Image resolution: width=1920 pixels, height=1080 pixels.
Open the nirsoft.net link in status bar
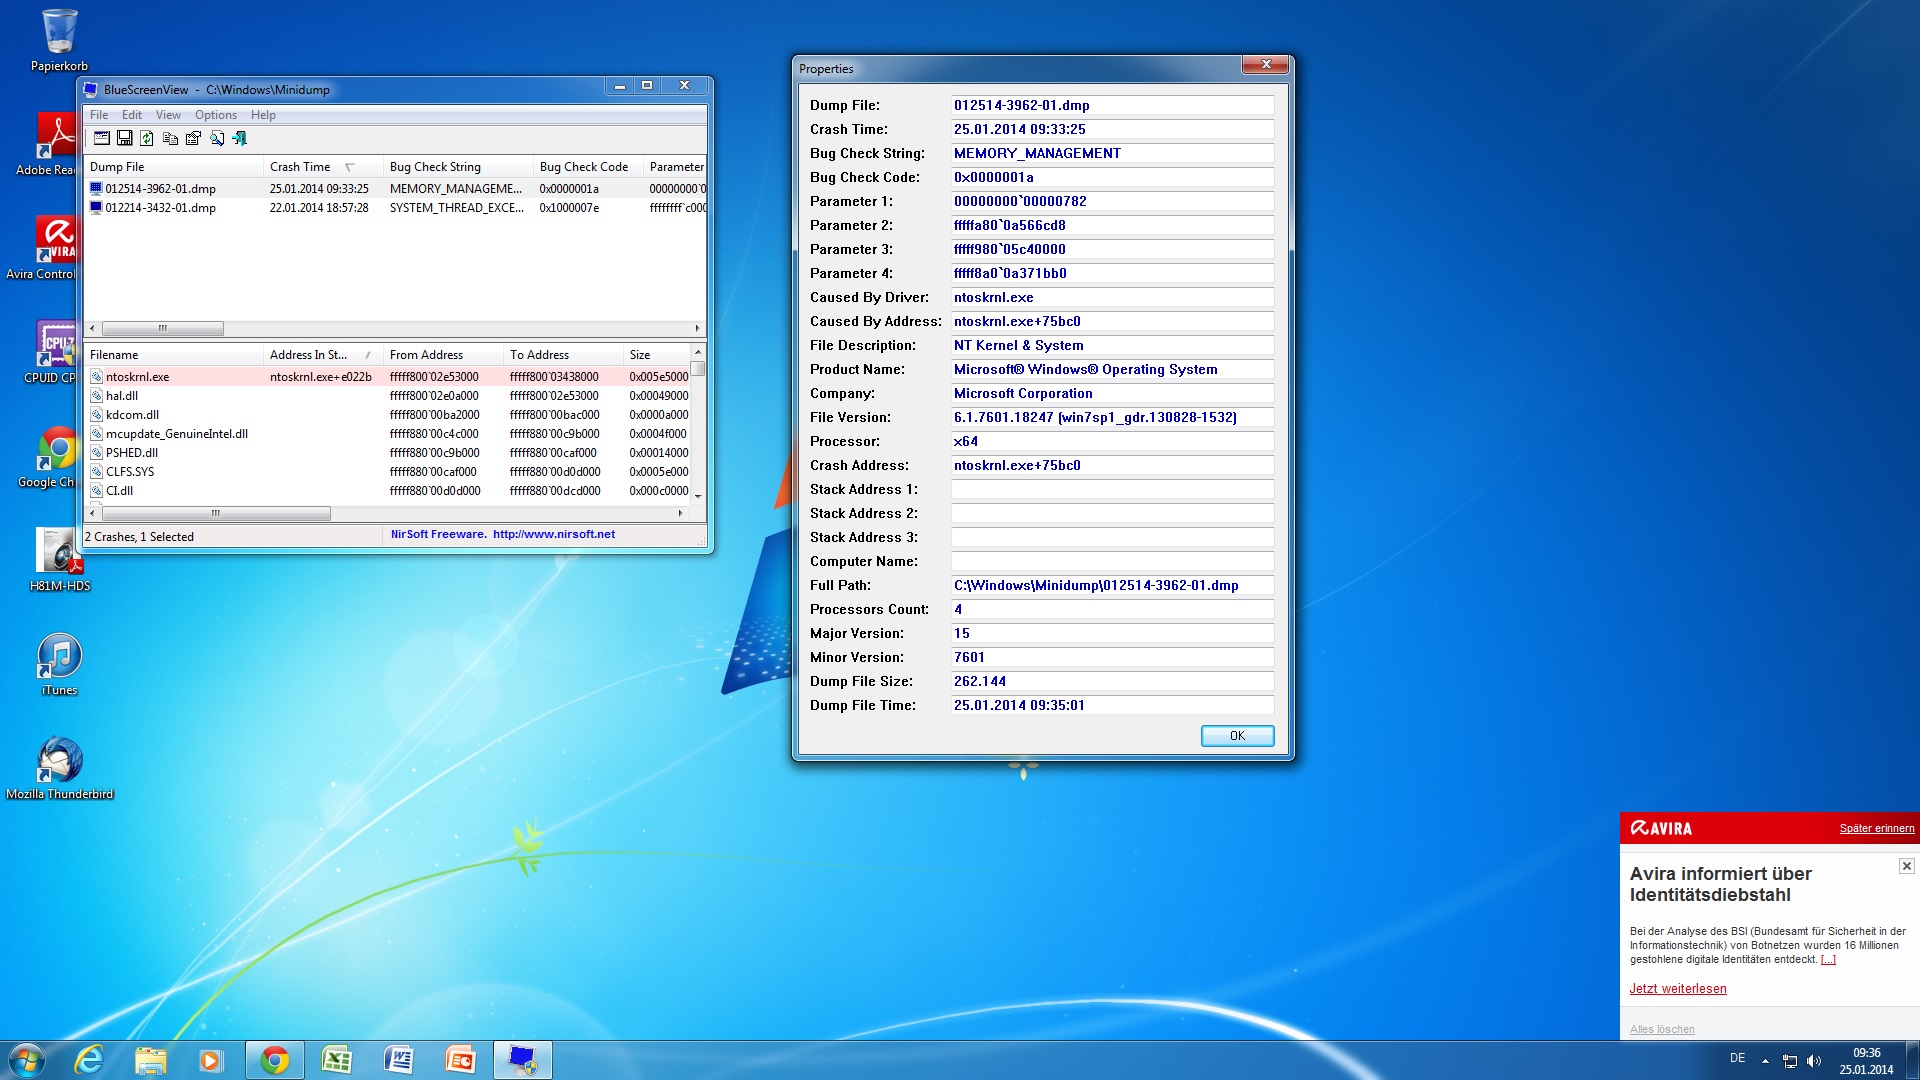point(553,534)
